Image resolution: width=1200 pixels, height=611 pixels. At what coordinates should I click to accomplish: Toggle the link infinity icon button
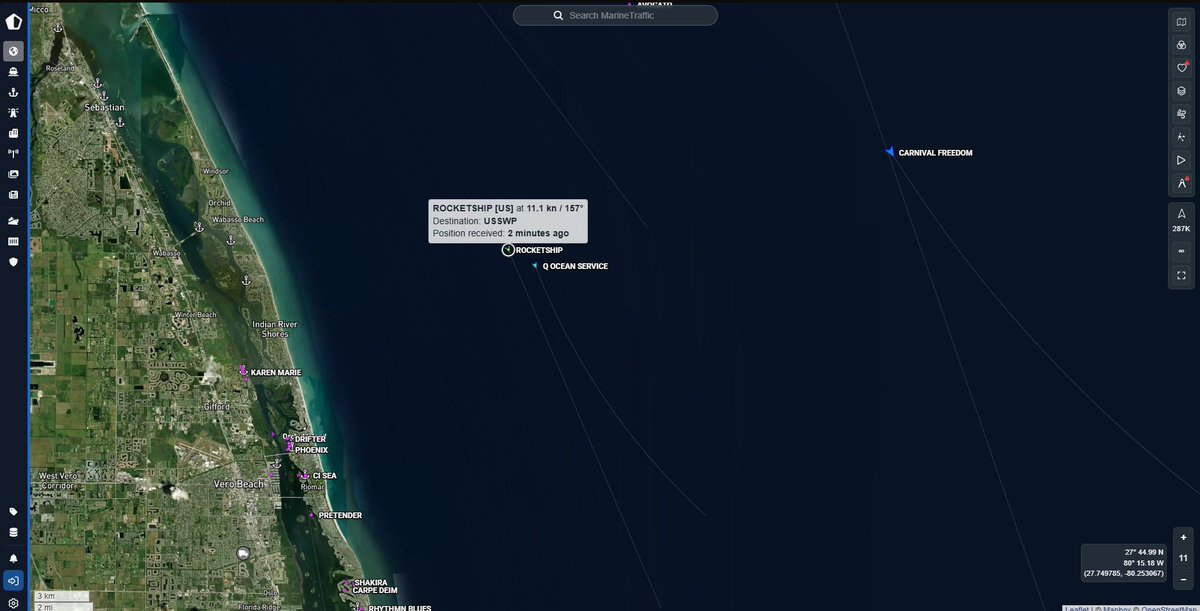[x=1181, y=251]
